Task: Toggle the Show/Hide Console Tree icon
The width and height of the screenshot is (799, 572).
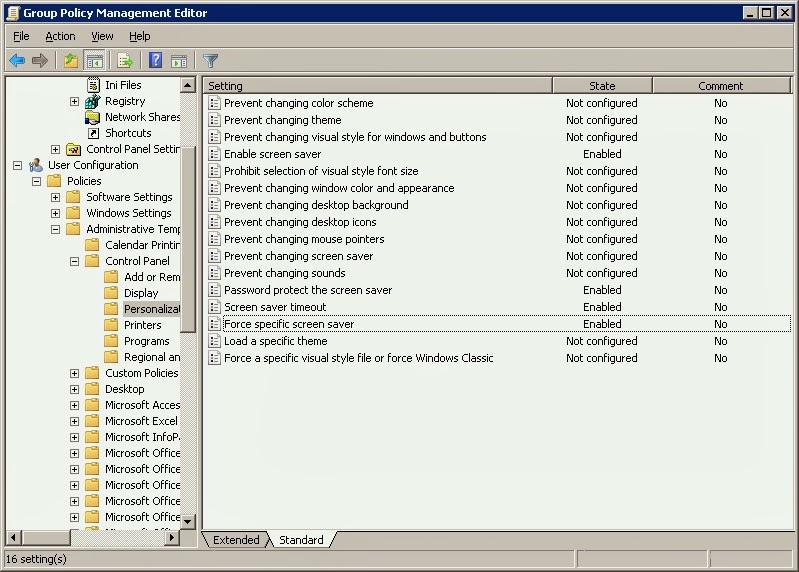Action: click(x=94, y=61)
